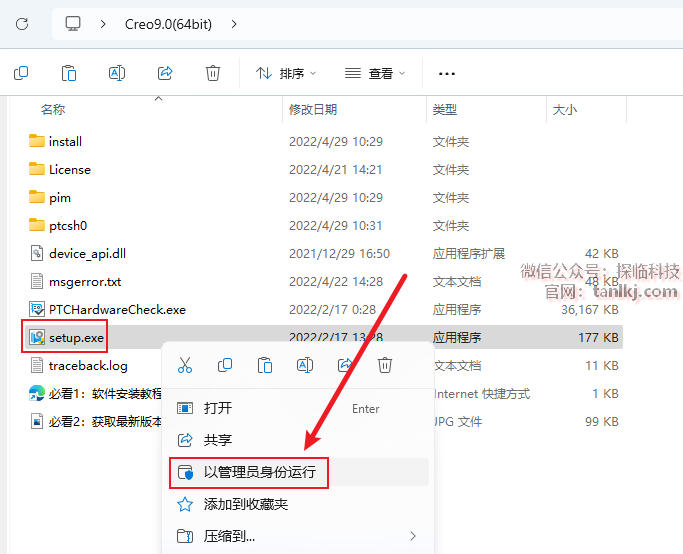Choose 打开 in context menu
Viewport: 683px width, 554px height.
[x=299, y=409]
